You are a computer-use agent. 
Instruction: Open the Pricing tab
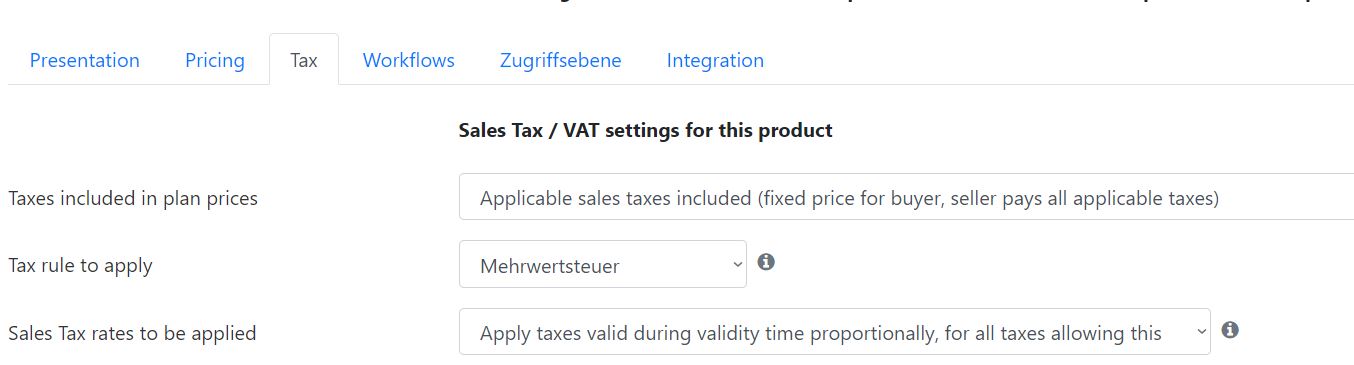(x=215, y=60)
